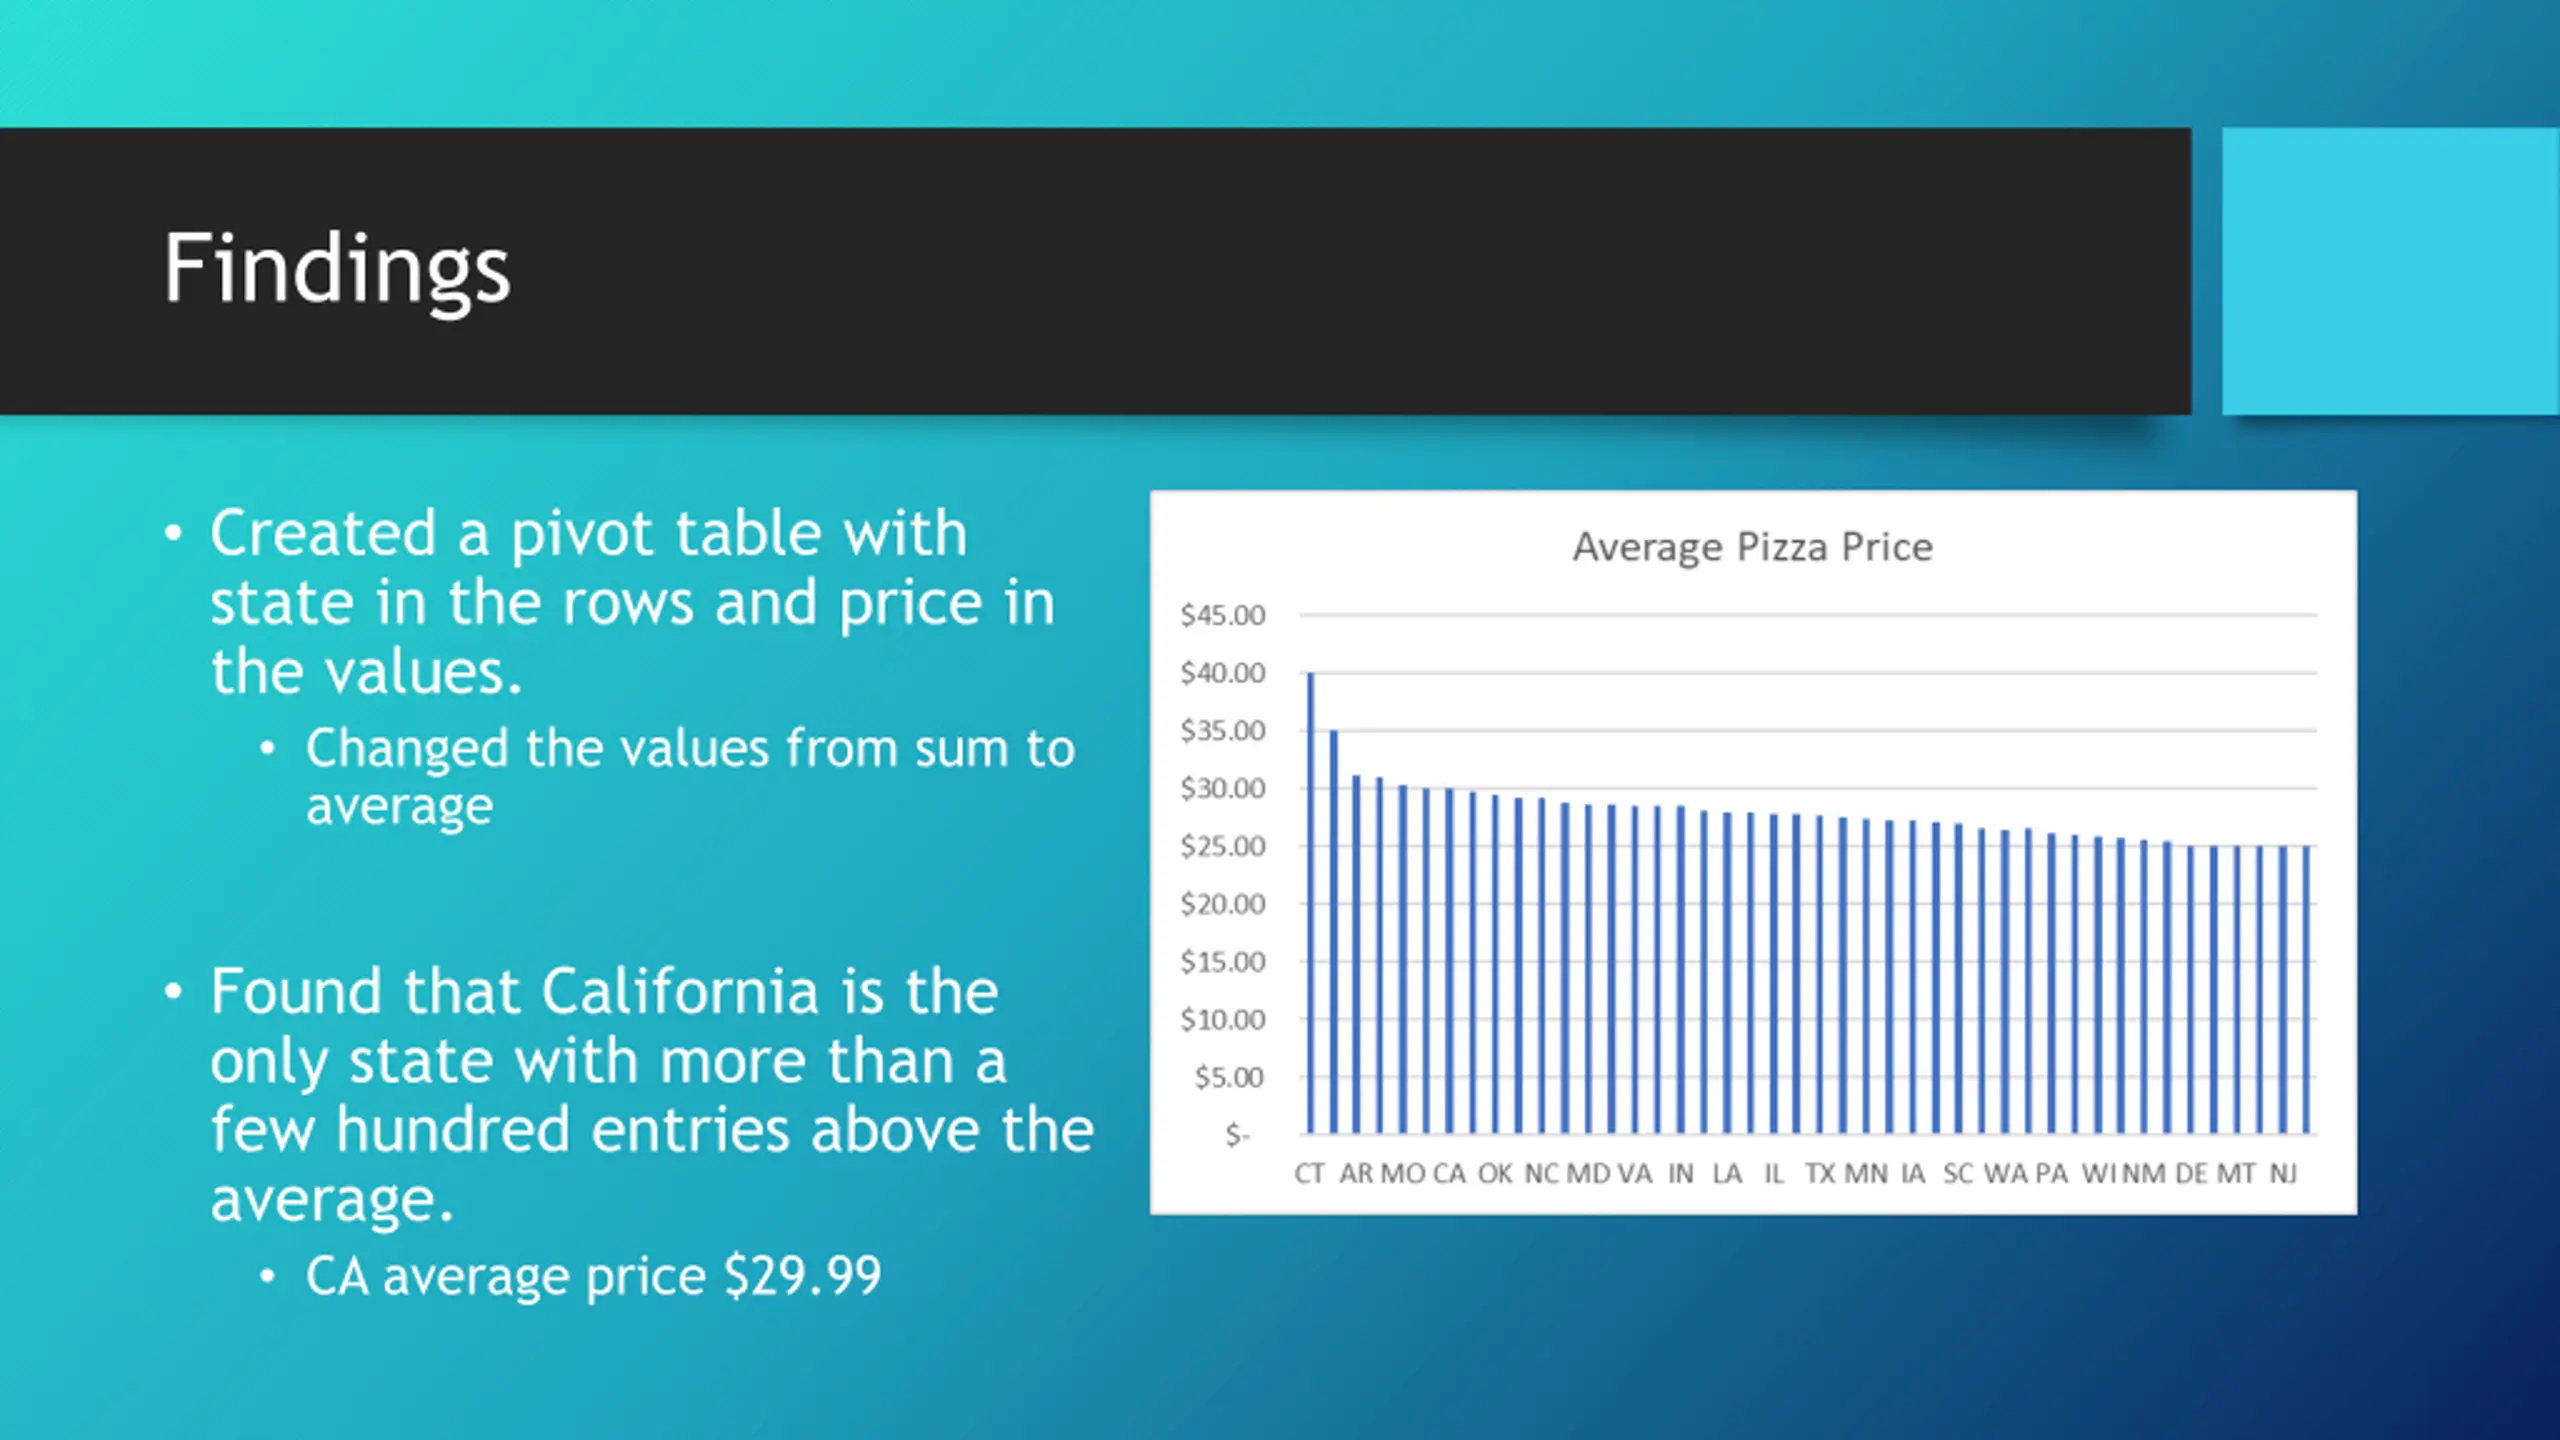Click the 'Created a pivot table' bullet
2560x1440 pixels.
click(x=632, y=601)
